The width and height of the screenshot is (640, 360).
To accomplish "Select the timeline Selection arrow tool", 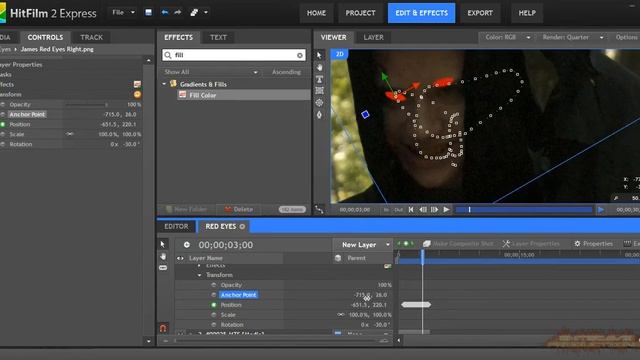I will (x=163, y=244).
